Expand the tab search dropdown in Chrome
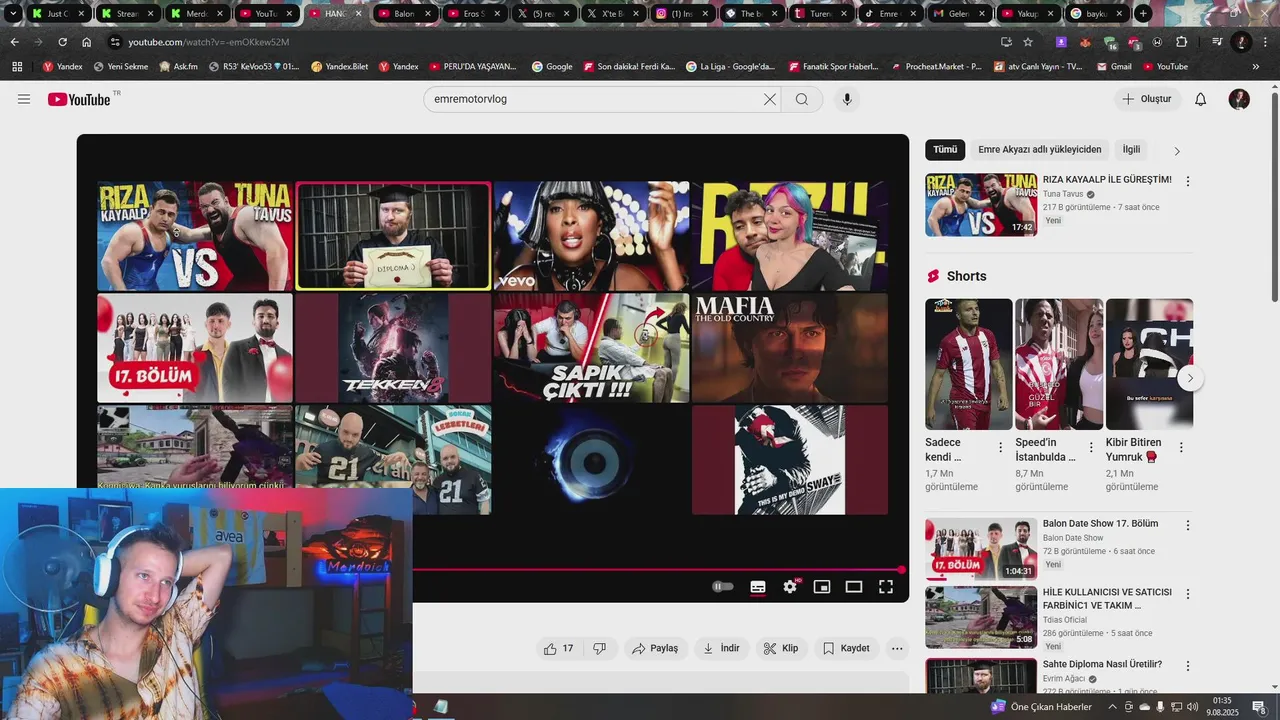This screenshot has height=720, width=1280. tap(13, 14)
